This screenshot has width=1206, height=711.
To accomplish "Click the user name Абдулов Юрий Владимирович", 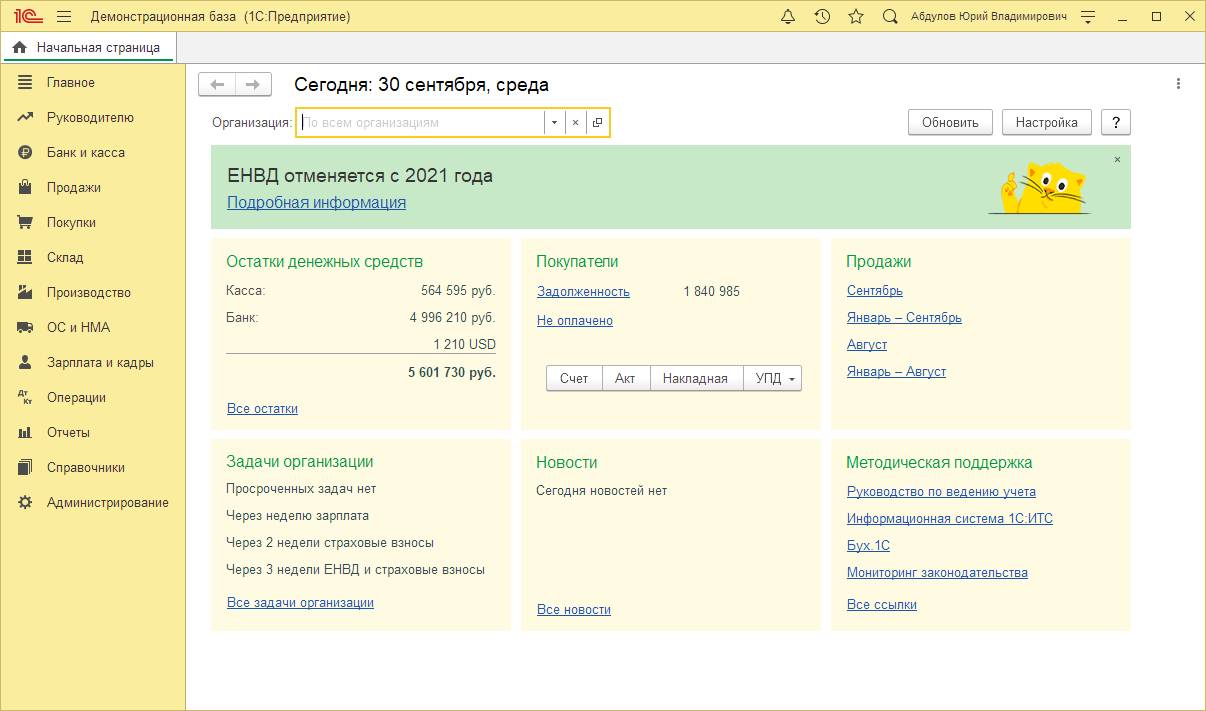I will click(989, 17).
